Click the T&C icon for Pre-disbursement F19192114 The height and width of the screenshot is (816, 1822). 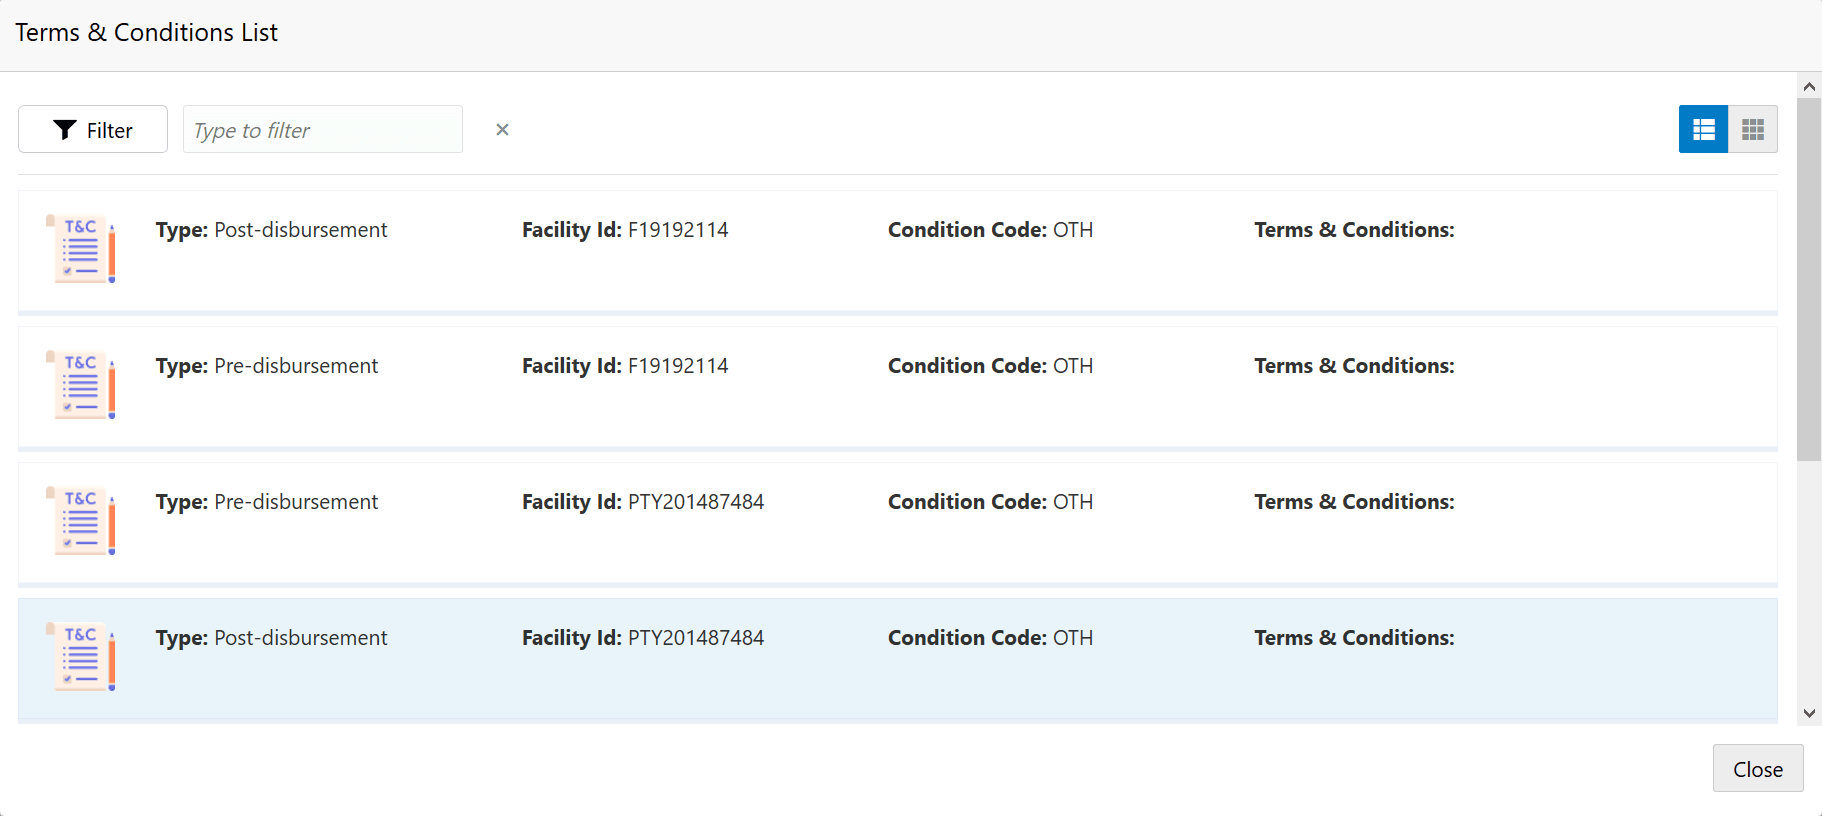[x=81, y=385]
